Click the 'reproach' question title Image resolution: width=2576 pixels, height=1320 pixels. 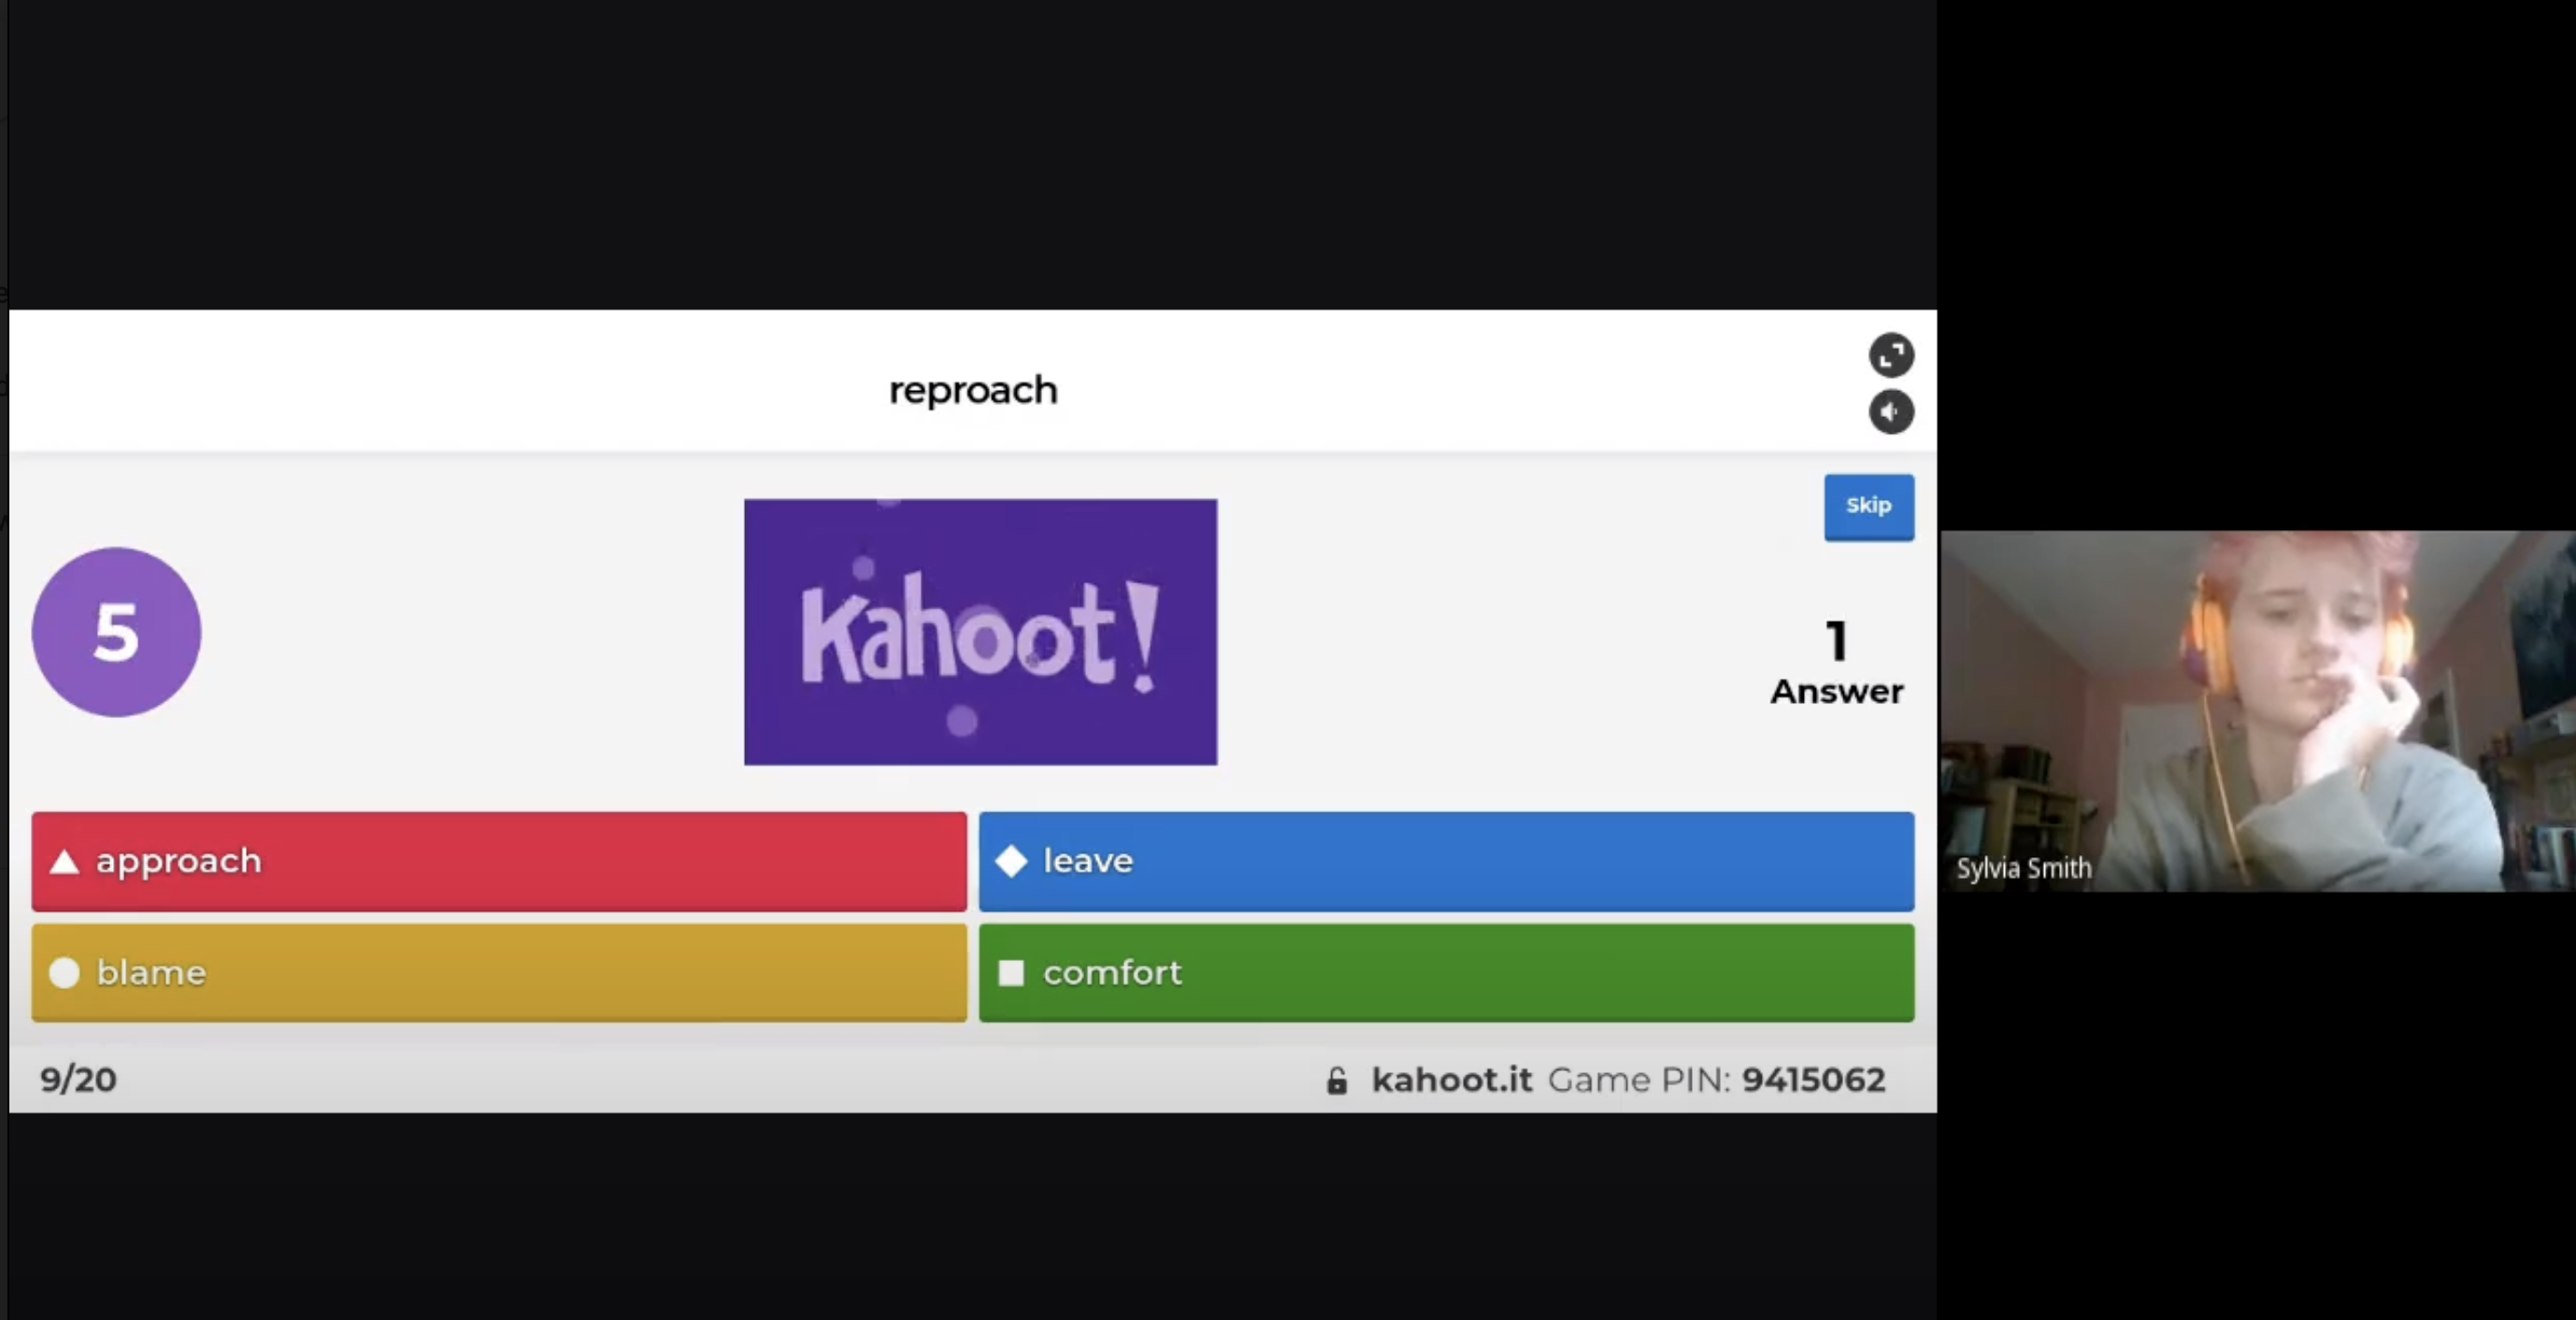[972, 390]
